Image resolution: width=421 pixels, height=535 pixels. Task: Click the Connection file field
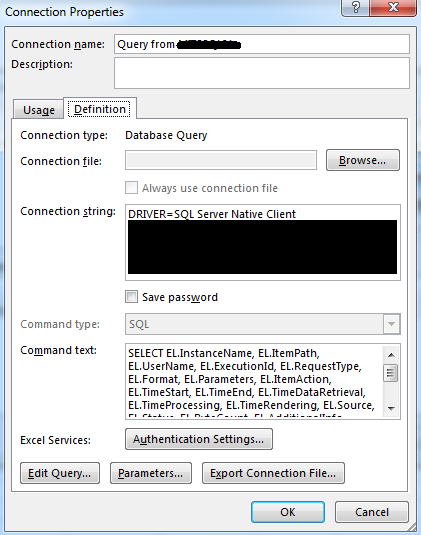coord(221,160)
